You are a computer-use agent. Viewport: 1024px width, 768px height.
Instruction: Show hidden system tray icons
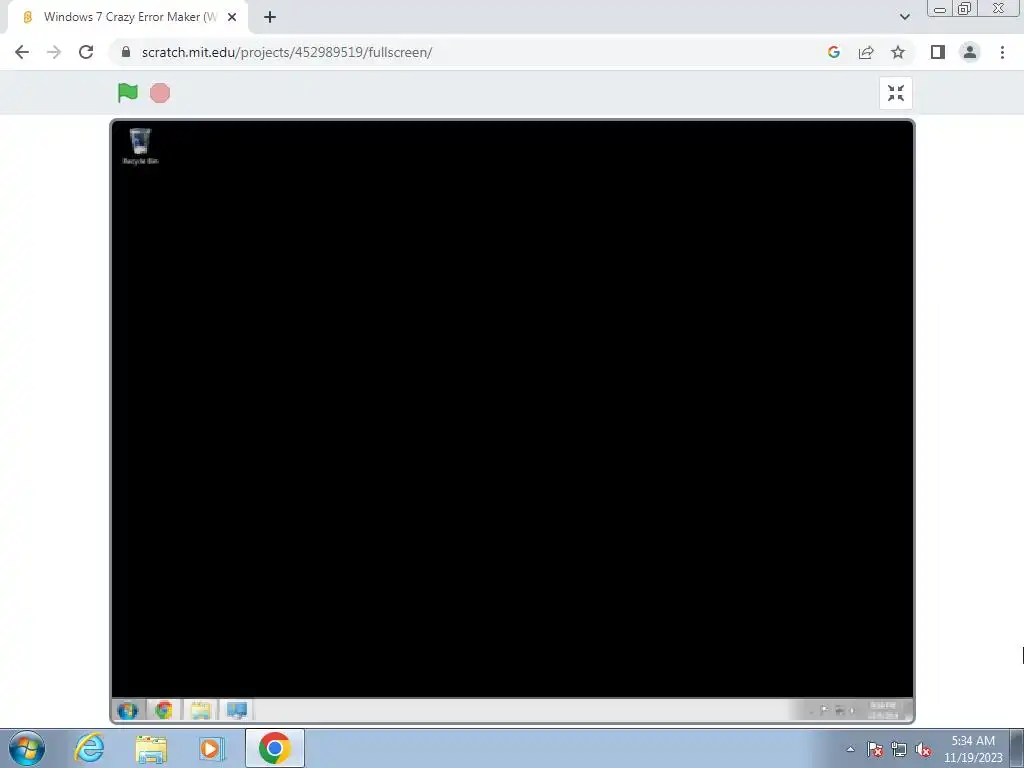(850, 750)
